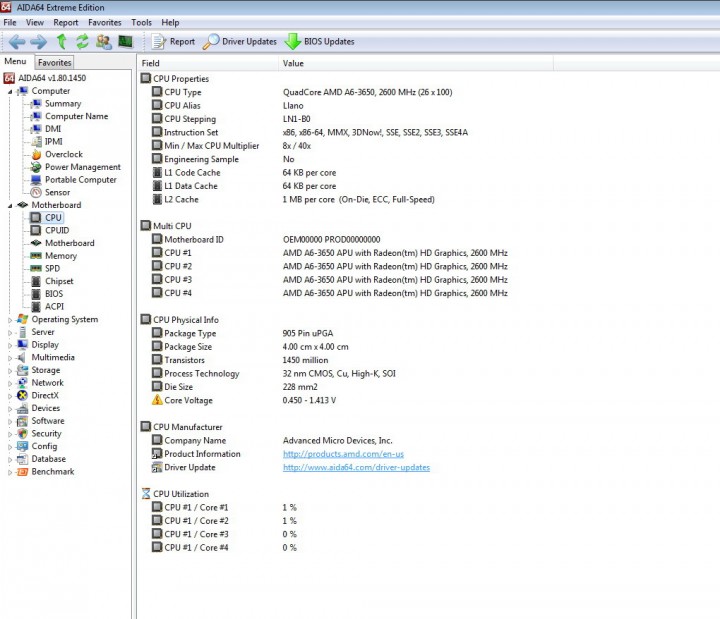Select the Power Management icon
The width and height of the screenshot is (720, 619).
(x=36, y=167)
